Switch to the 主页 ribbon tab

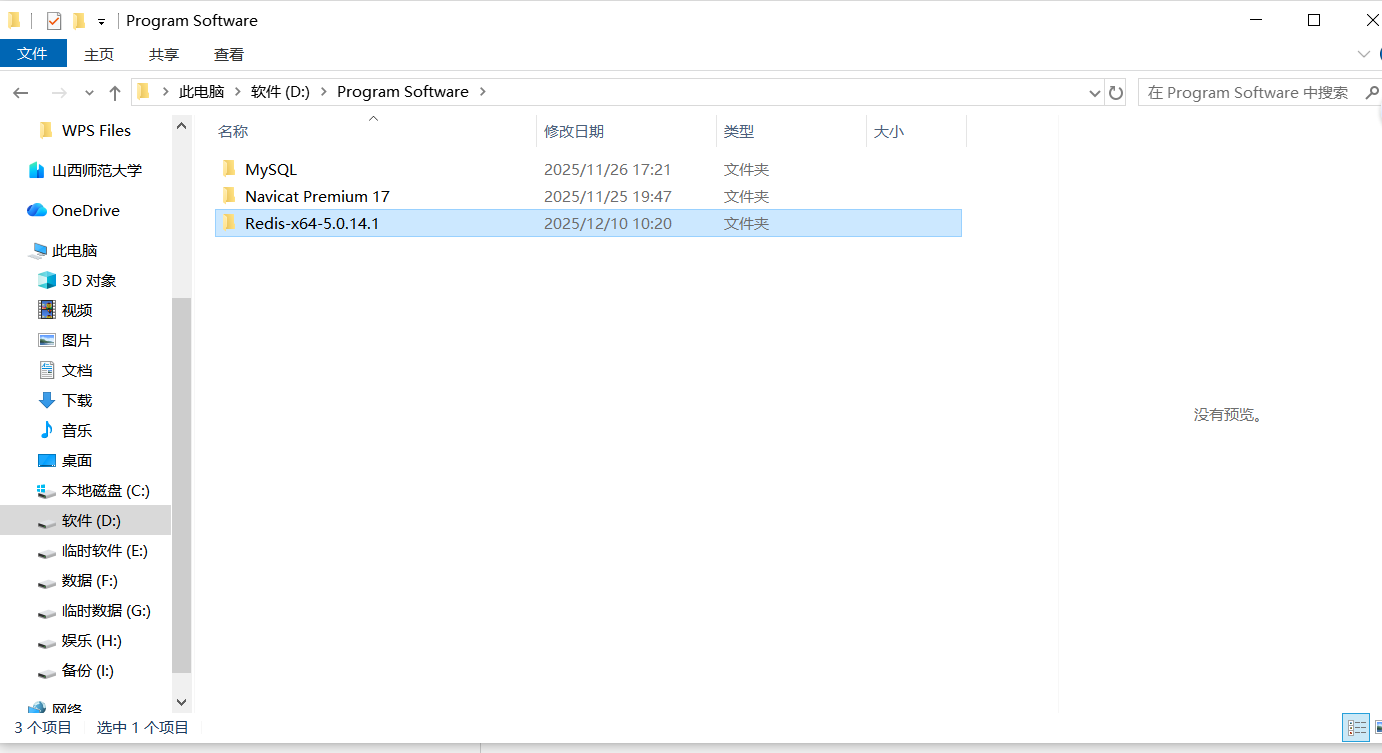[99, 54]
